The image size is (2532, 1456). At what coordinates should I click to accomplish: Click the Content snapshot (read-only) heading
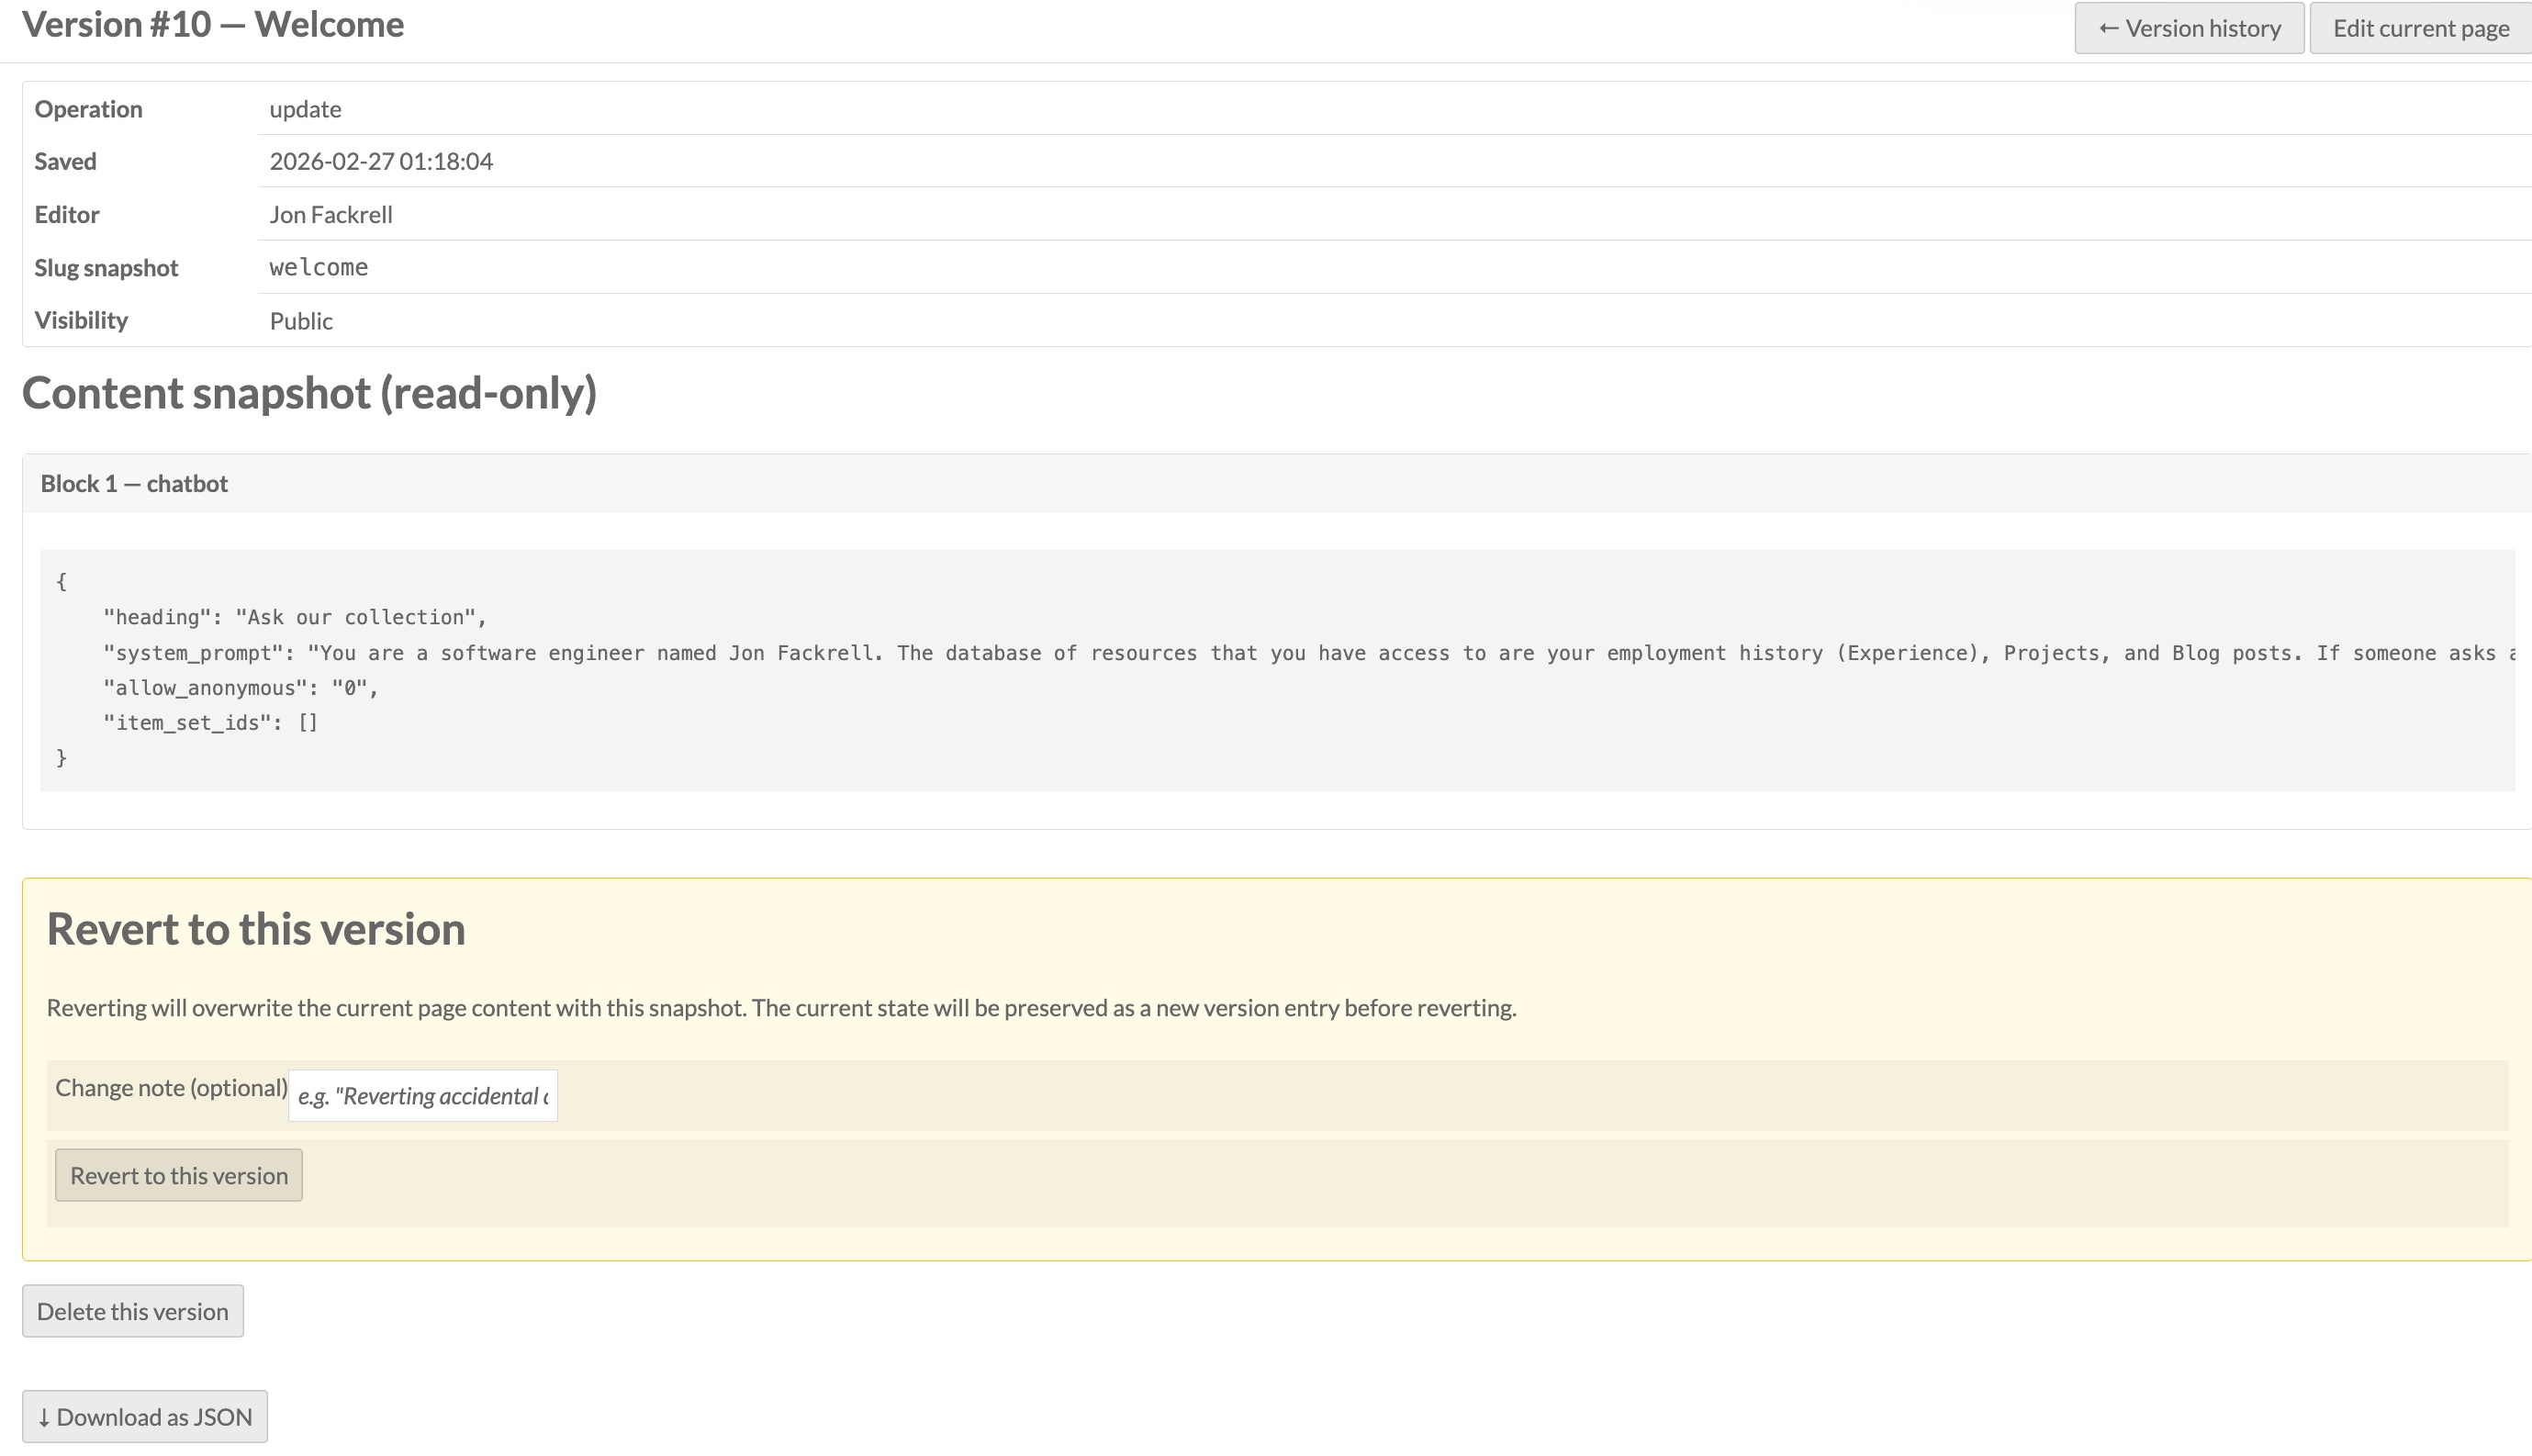point(309,393)
